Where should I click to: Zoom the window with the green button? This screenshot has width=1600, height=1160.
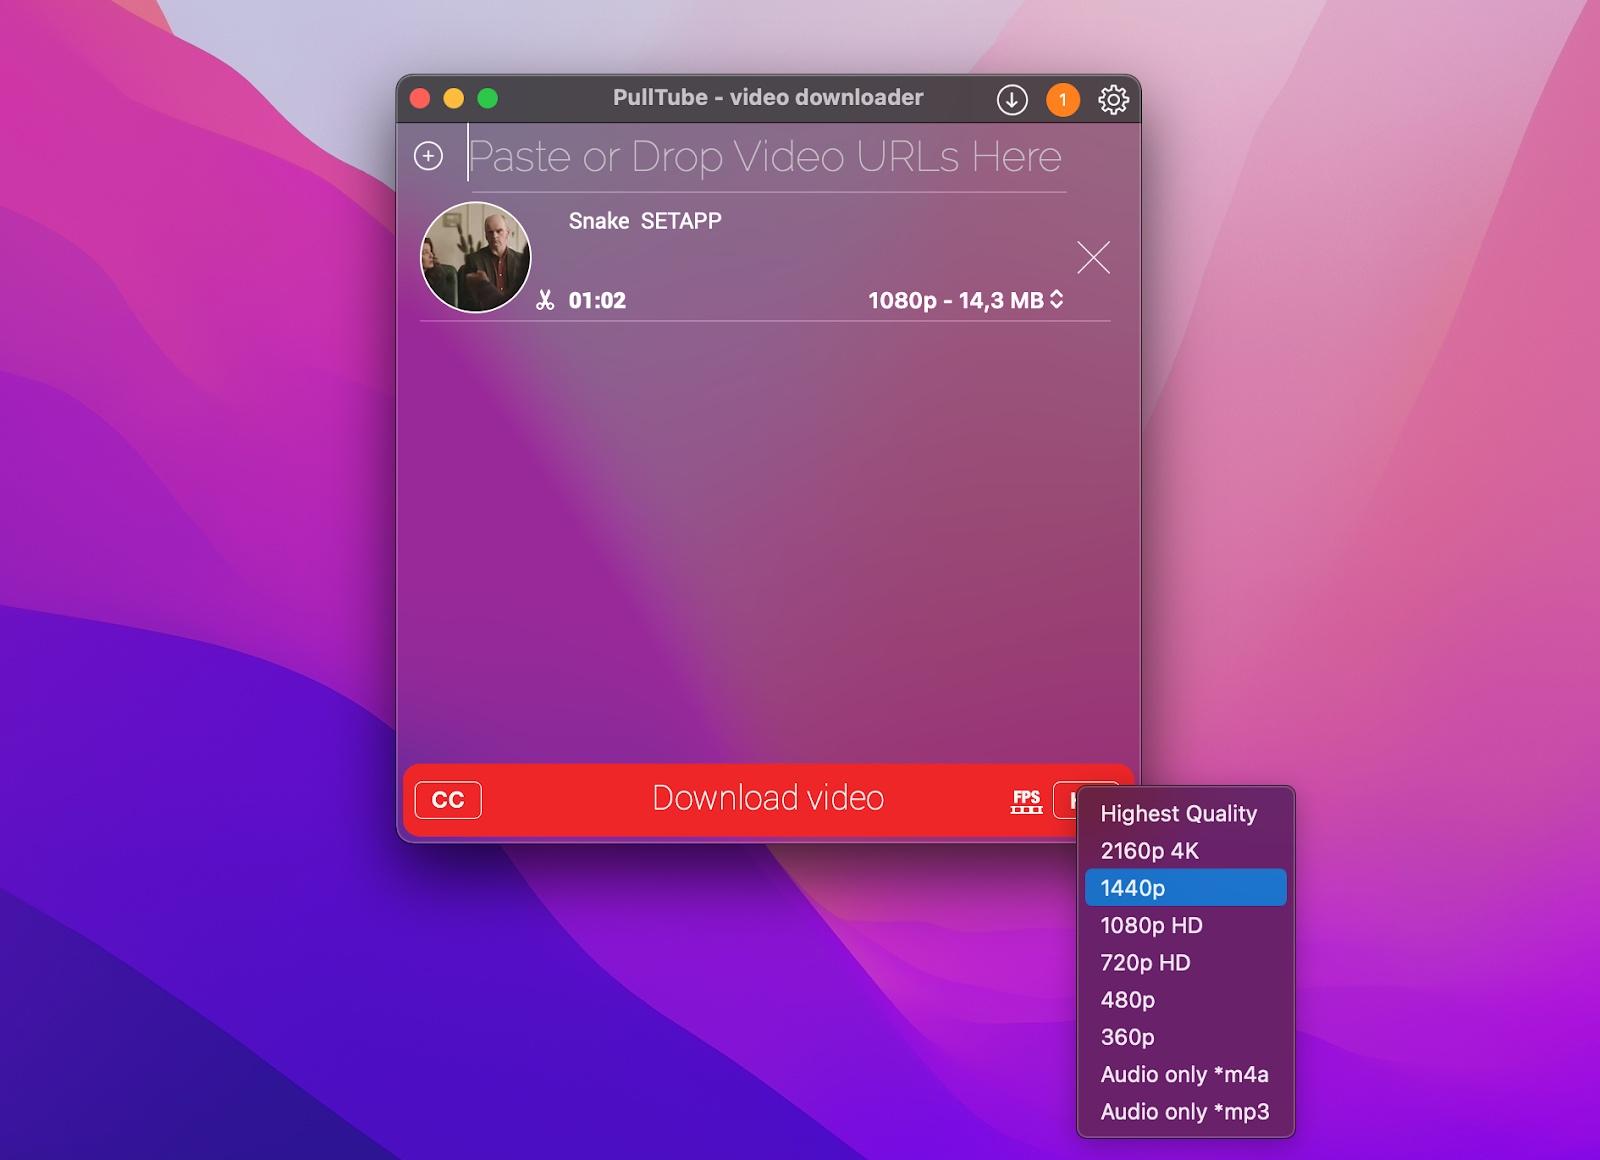(x=488, y=98)
